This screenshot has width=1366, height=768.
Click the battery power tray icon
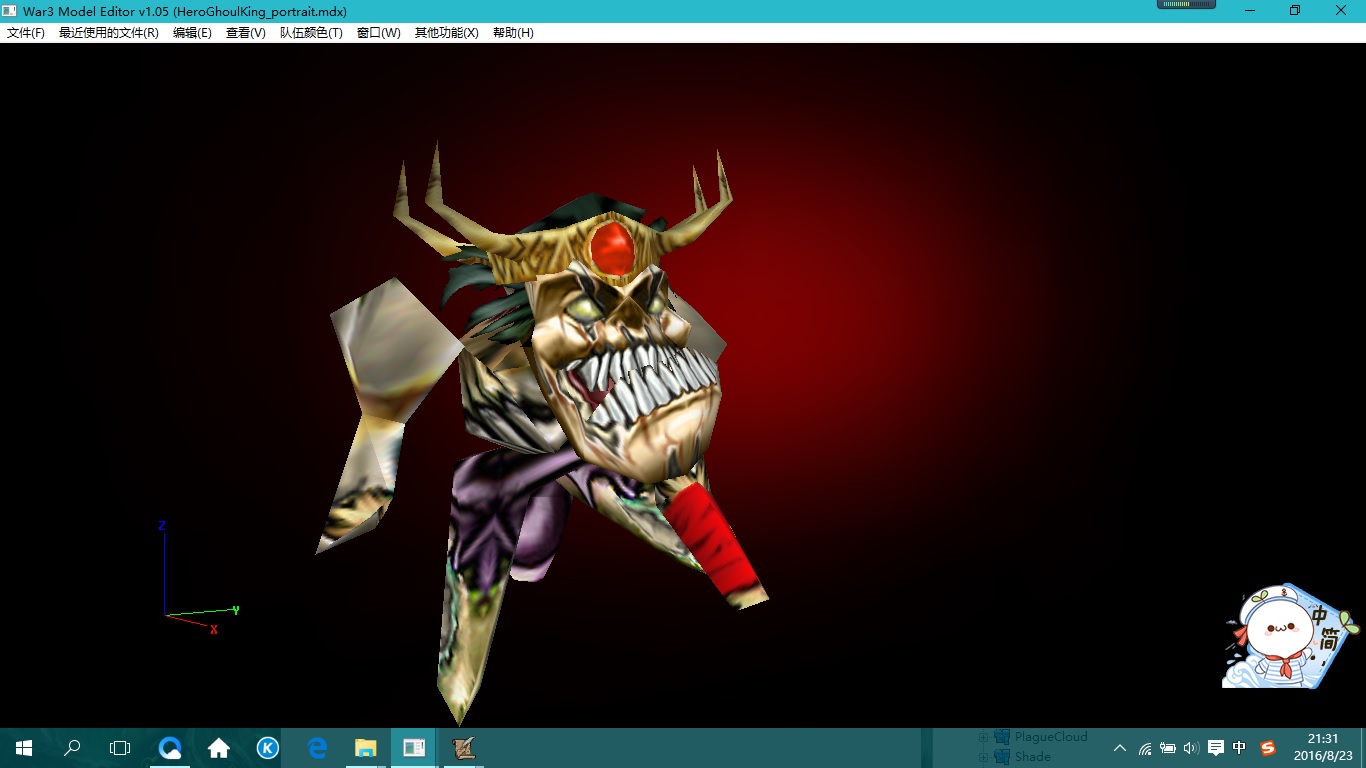click(1168, 748)
